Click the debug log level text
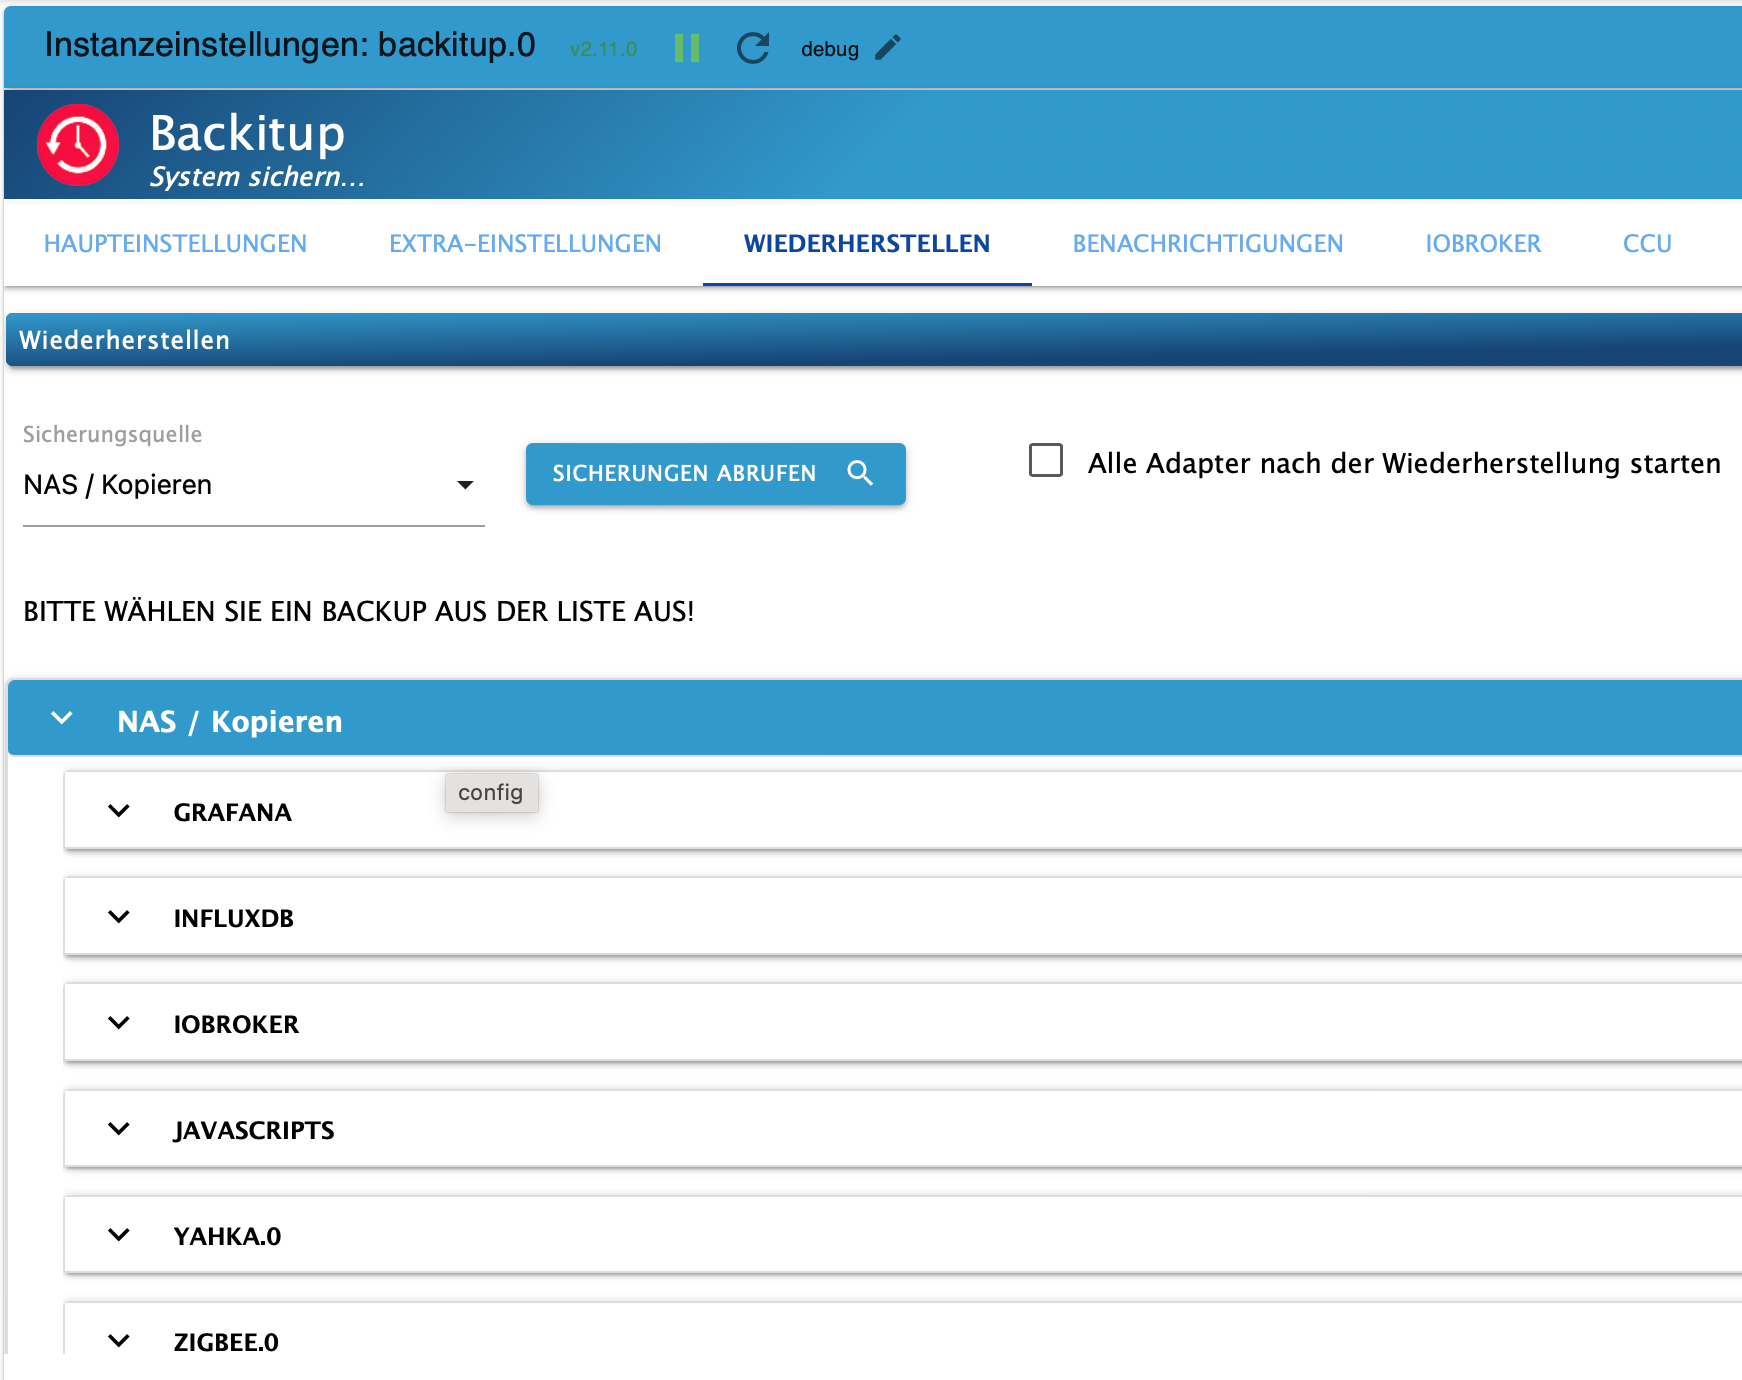This screenshot has width=1742, height=1380. [830, 49]
